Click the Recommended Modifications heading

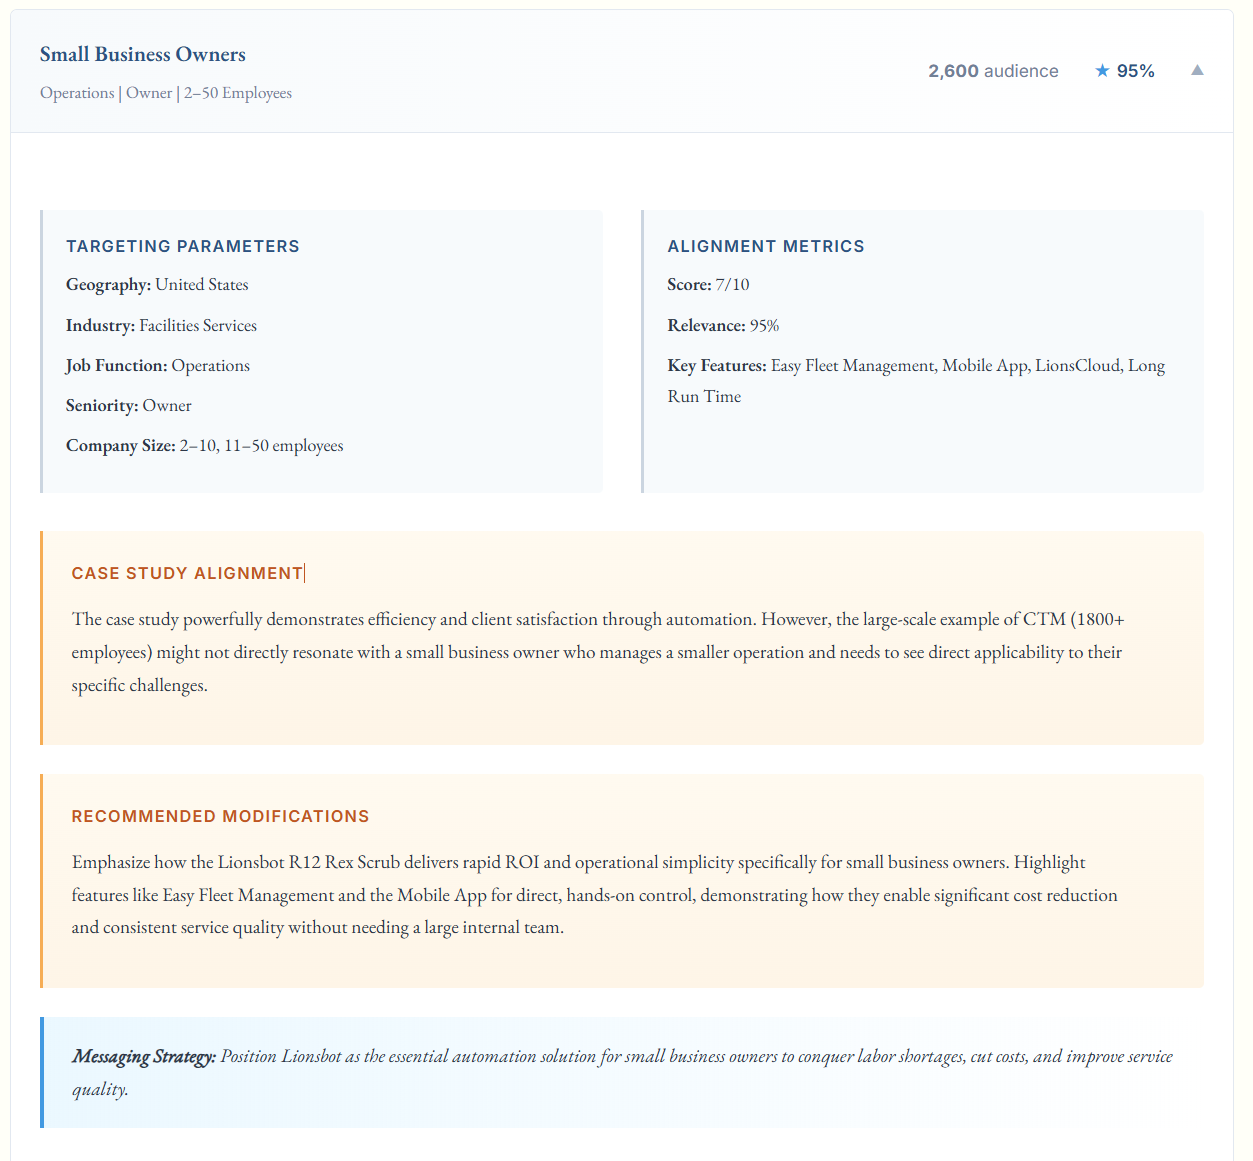[x=220, y=816]
